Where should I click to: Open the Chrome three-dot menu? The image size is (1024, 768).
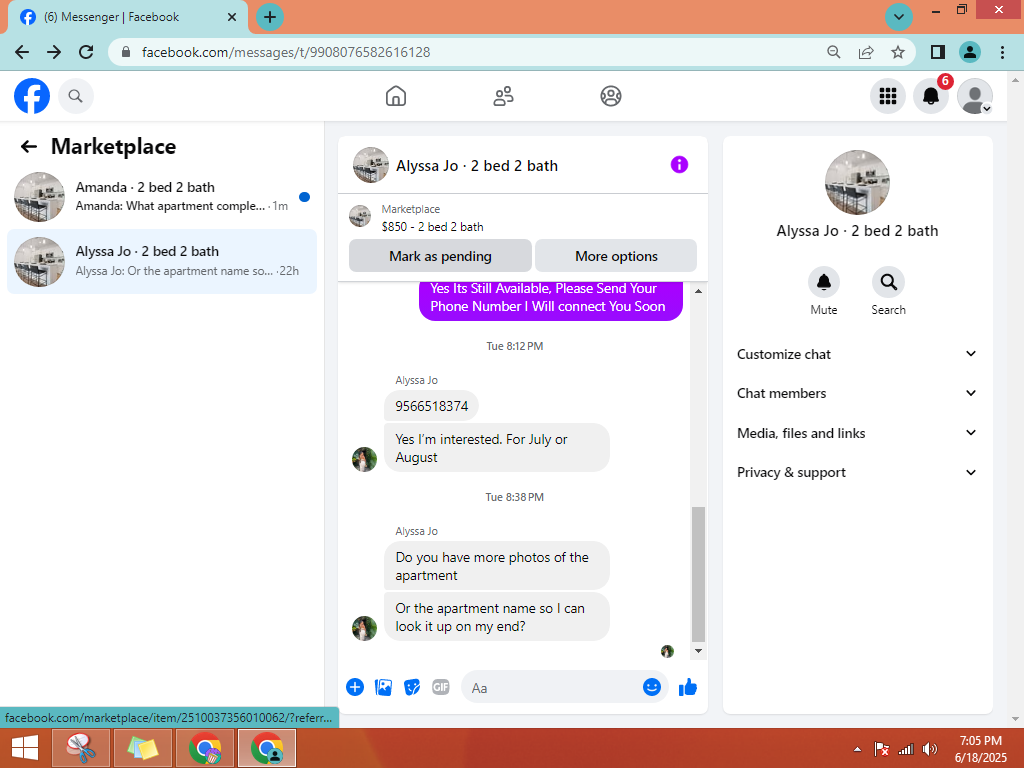(1002, 52)
